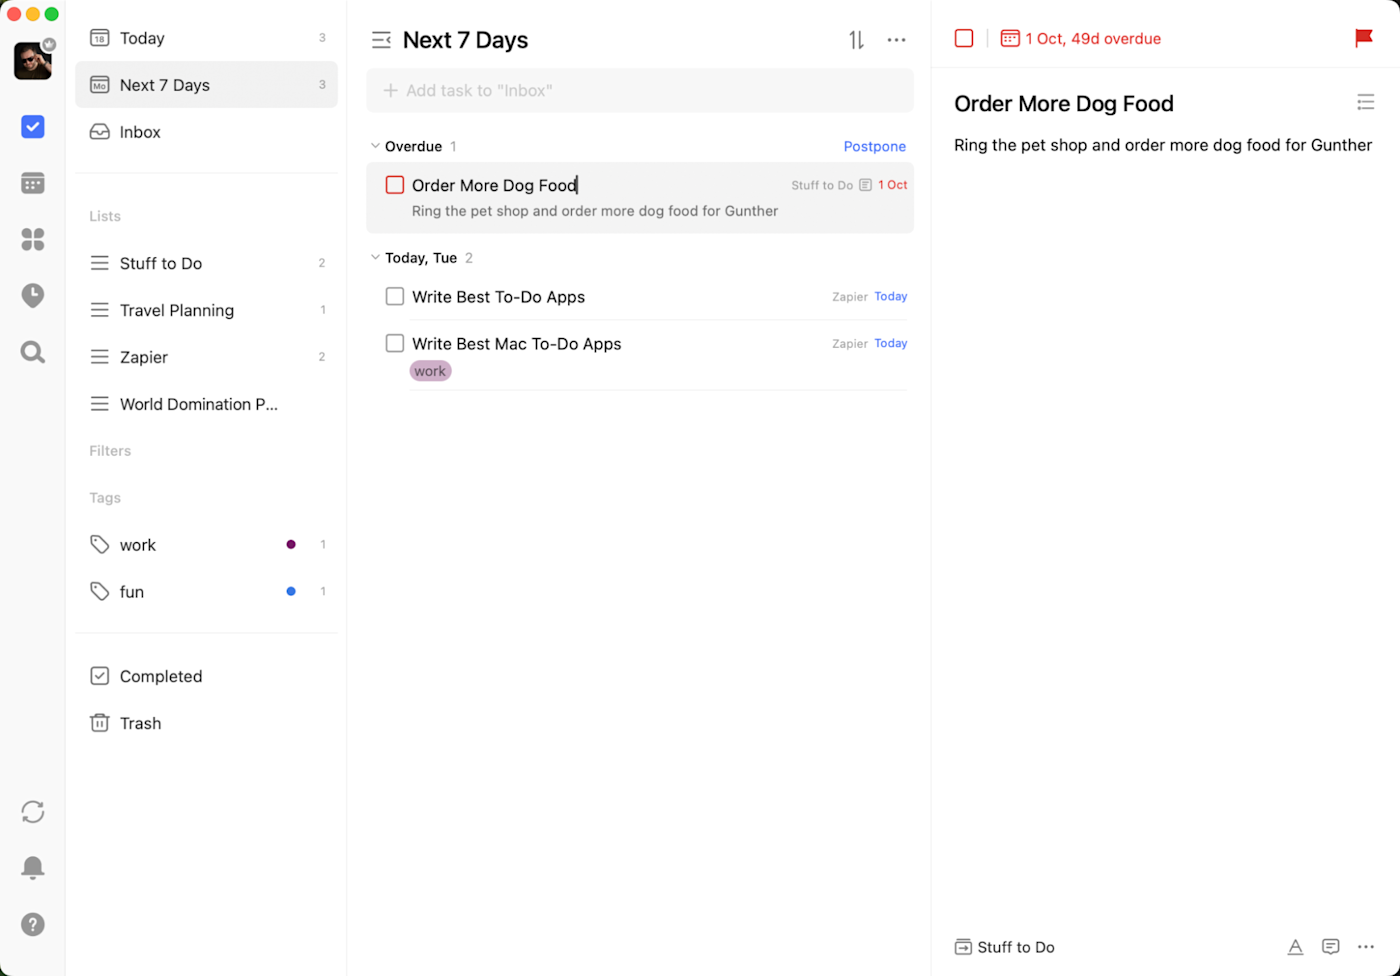Screen dimensions: 1400x976
Task: Check off Write Best To-Do Apps
Action: [x=395, y=297]
